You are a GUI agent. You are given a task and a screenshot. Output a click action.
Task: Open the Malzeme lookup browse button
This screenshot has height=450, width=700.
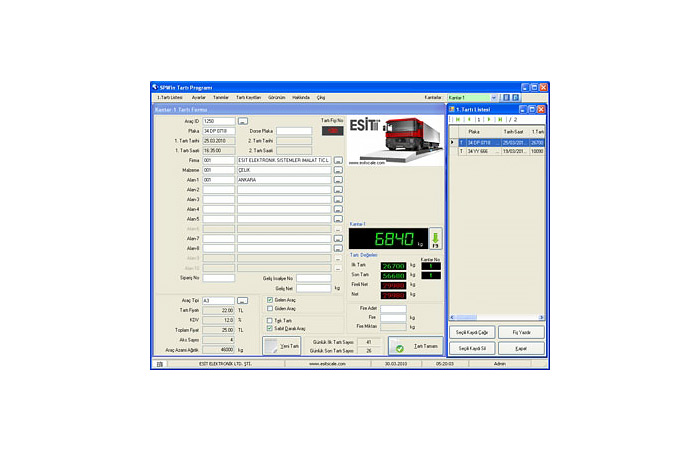coord(338,170)
